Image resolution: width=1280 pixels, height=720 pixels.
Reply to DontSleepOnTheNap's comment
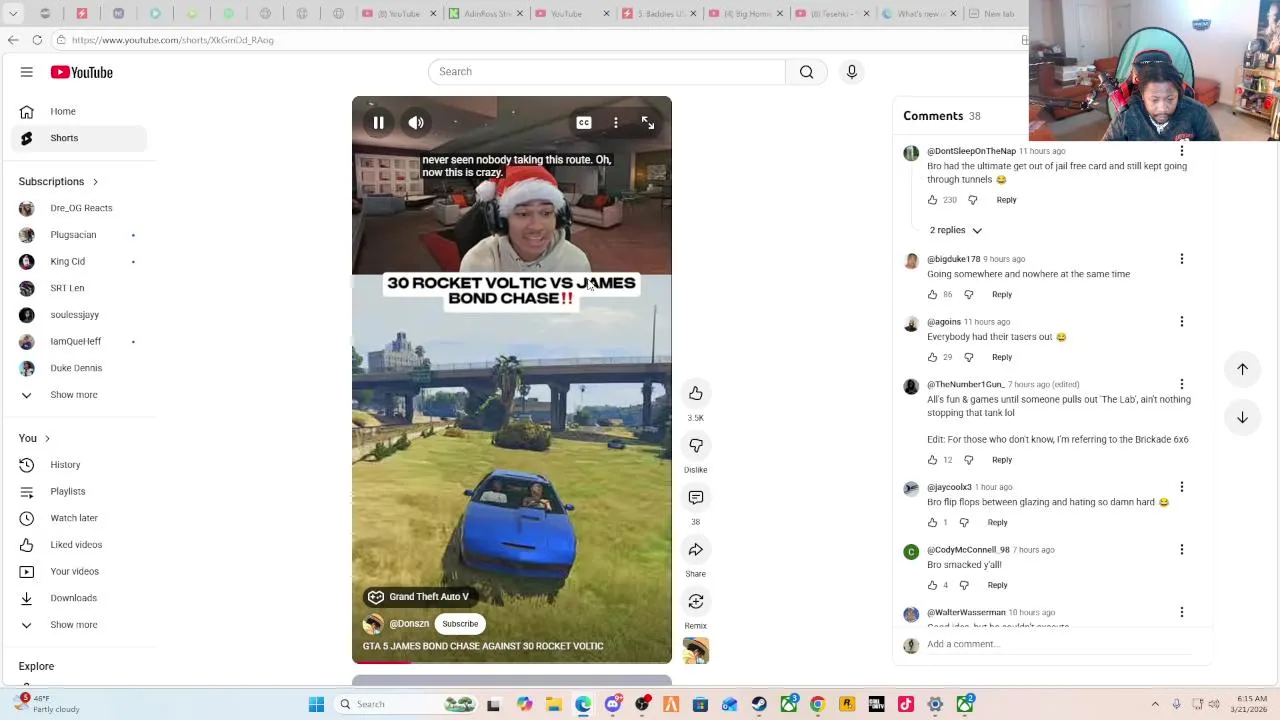[1006, 200]
